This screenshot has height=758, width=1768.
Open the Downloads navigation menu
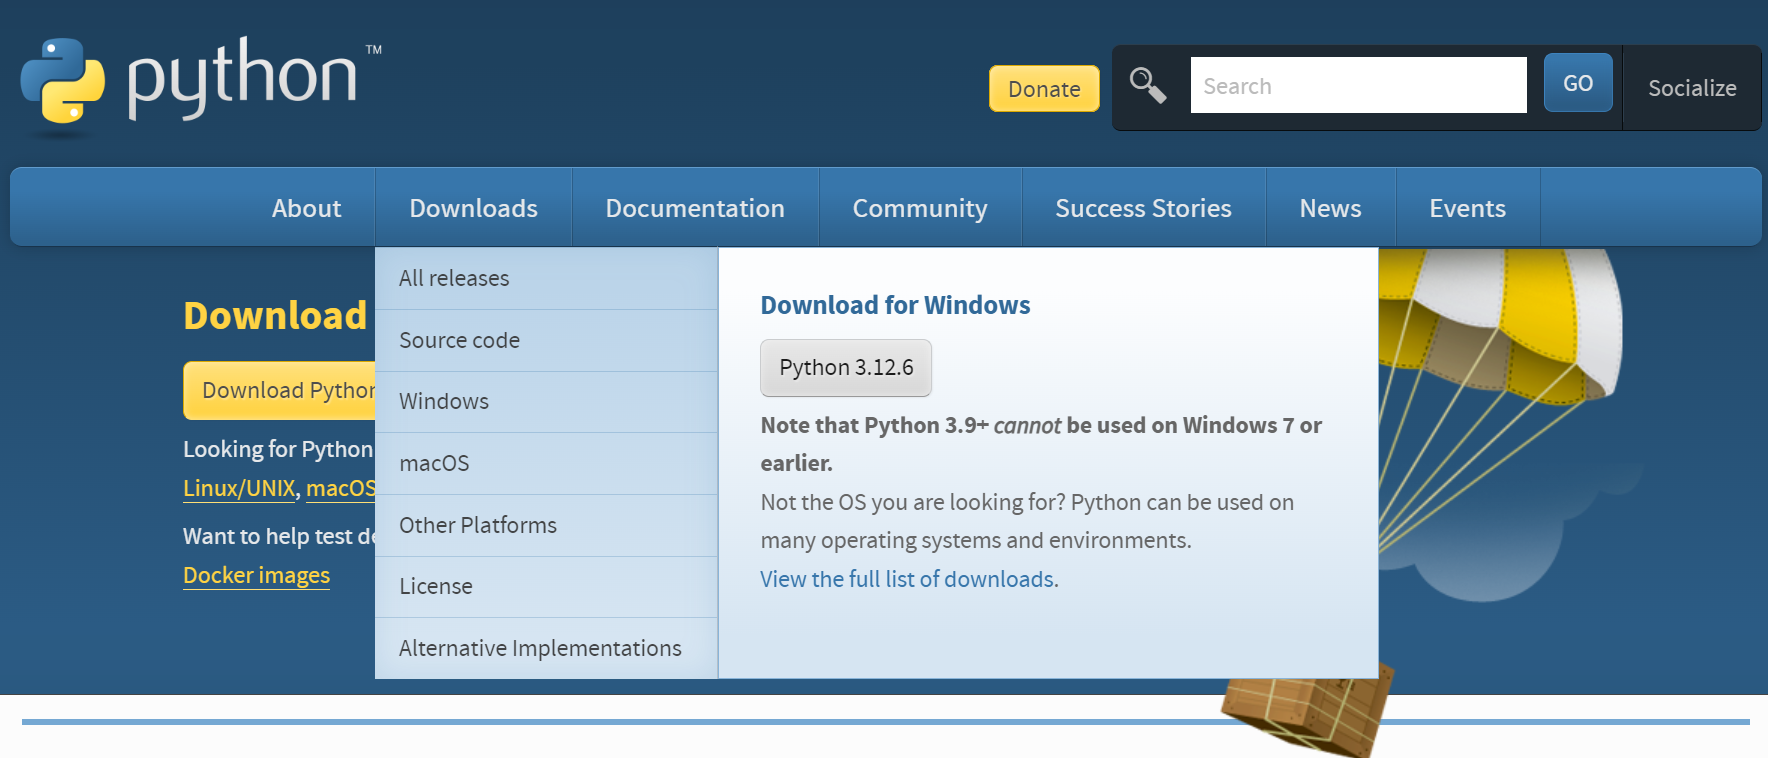click(x=473, y=208)
